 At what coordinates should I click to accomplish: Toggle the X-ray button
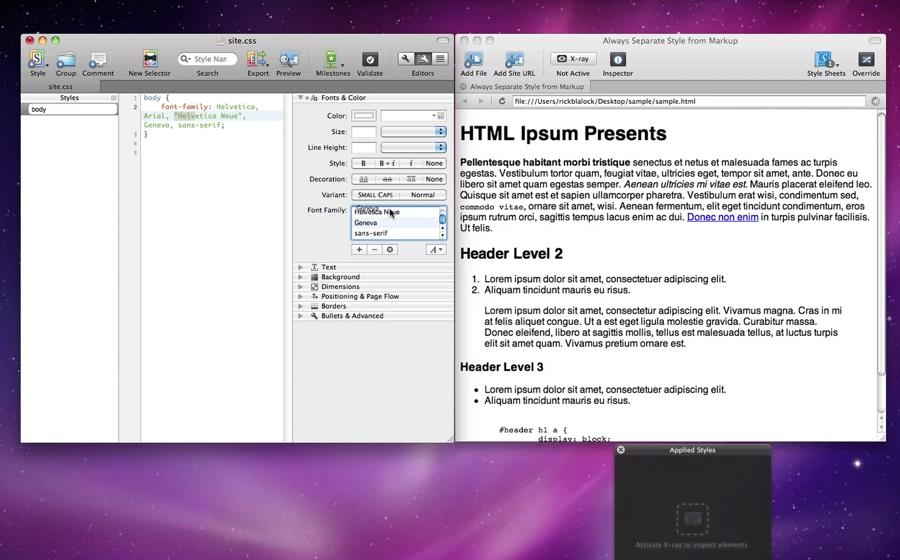pos(573,59)
